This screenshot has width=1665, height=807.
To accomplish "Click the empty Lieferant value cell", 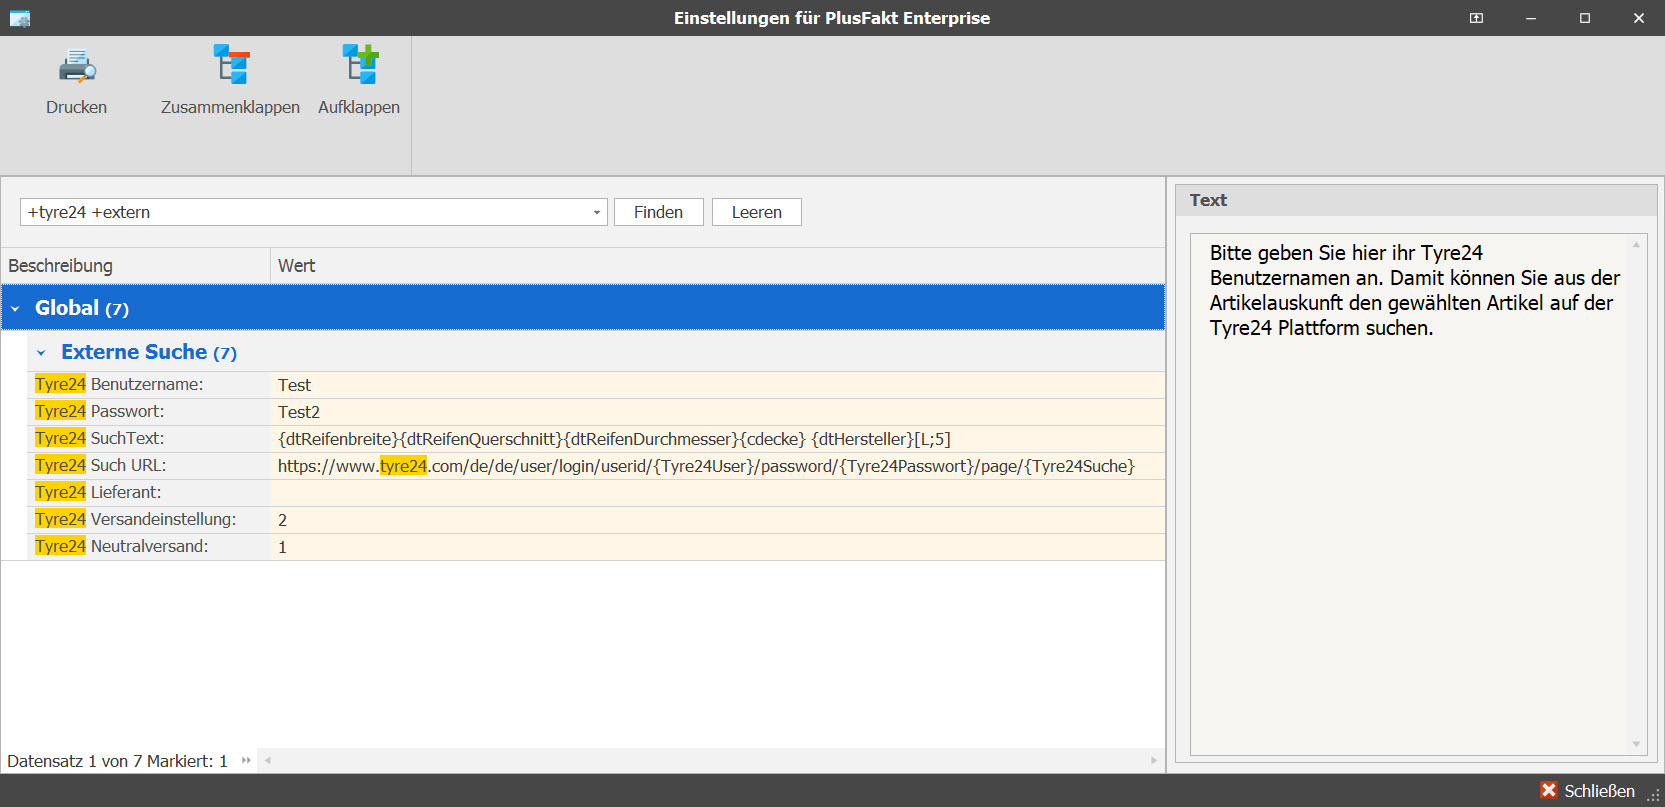I will (x=717, y=493).
